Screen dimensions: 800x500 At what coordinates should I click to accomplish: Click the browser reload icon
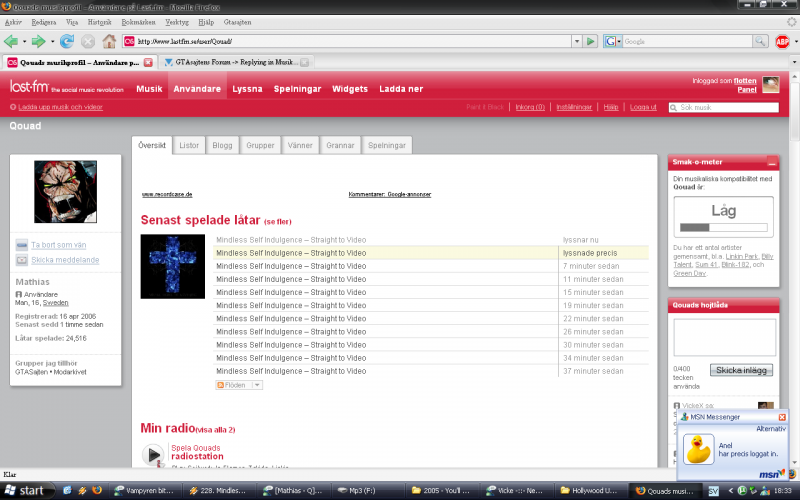coord(67,41)
